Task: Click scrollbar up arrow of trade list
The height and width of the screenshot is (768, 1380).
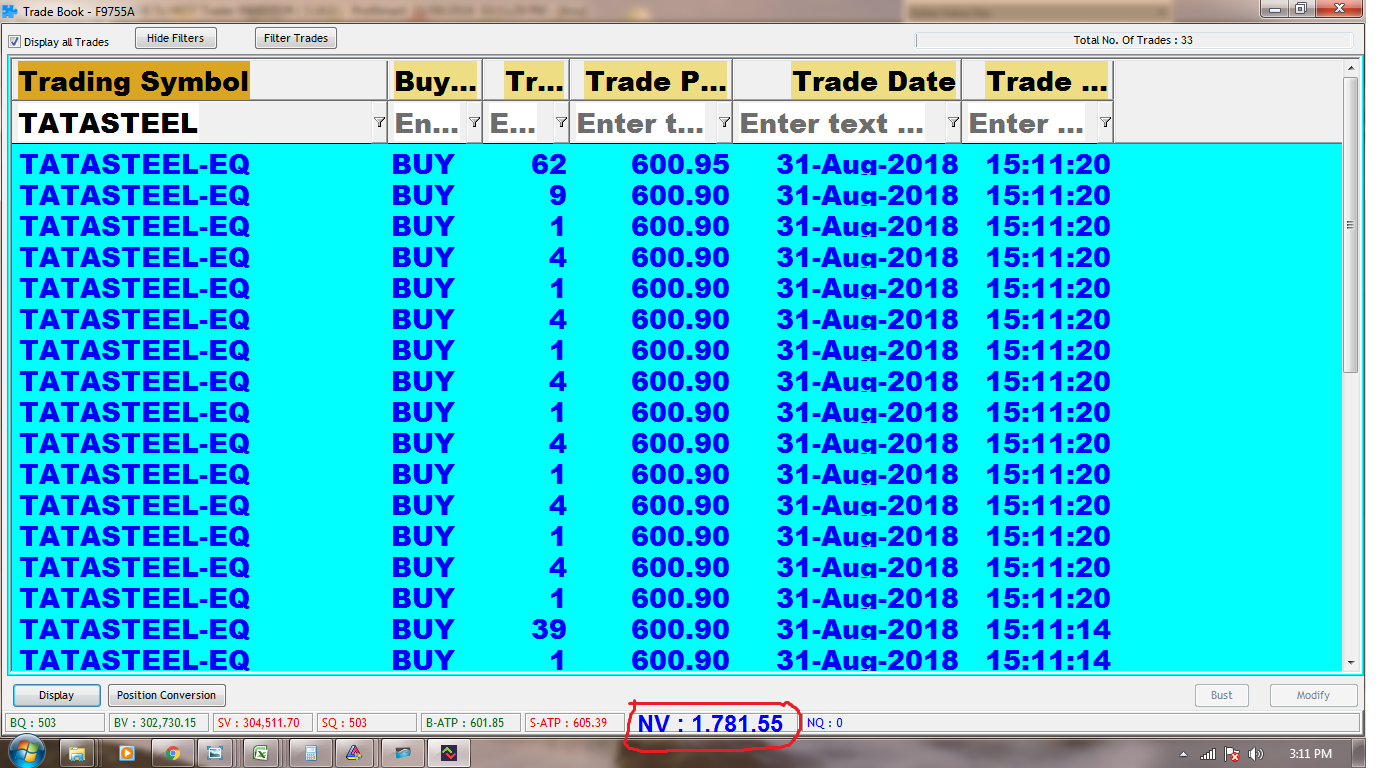Action: coord(1351,68)
